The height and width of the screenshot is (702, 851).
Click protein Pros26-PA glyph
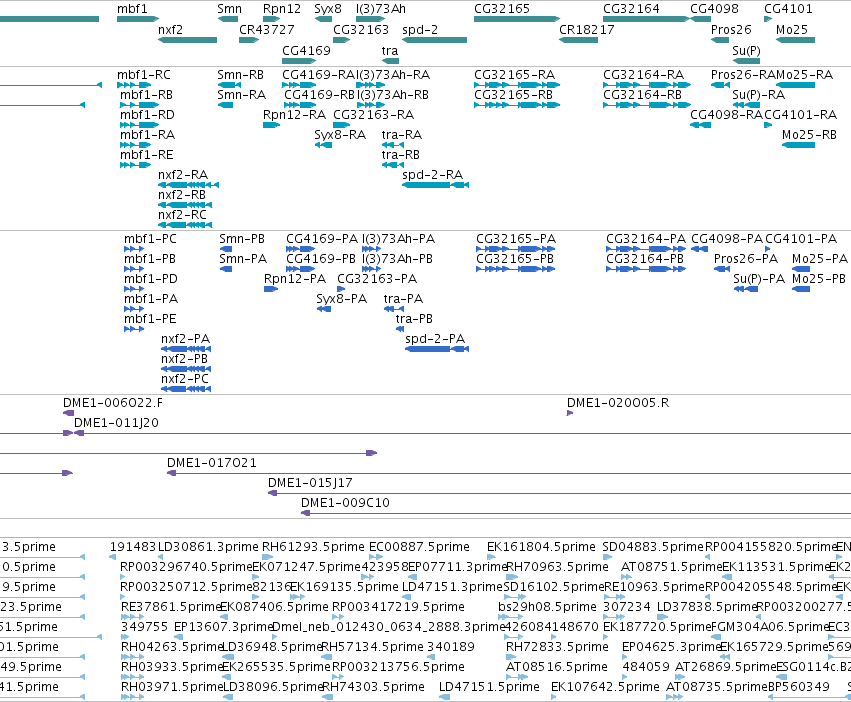[x=722, y=269]
